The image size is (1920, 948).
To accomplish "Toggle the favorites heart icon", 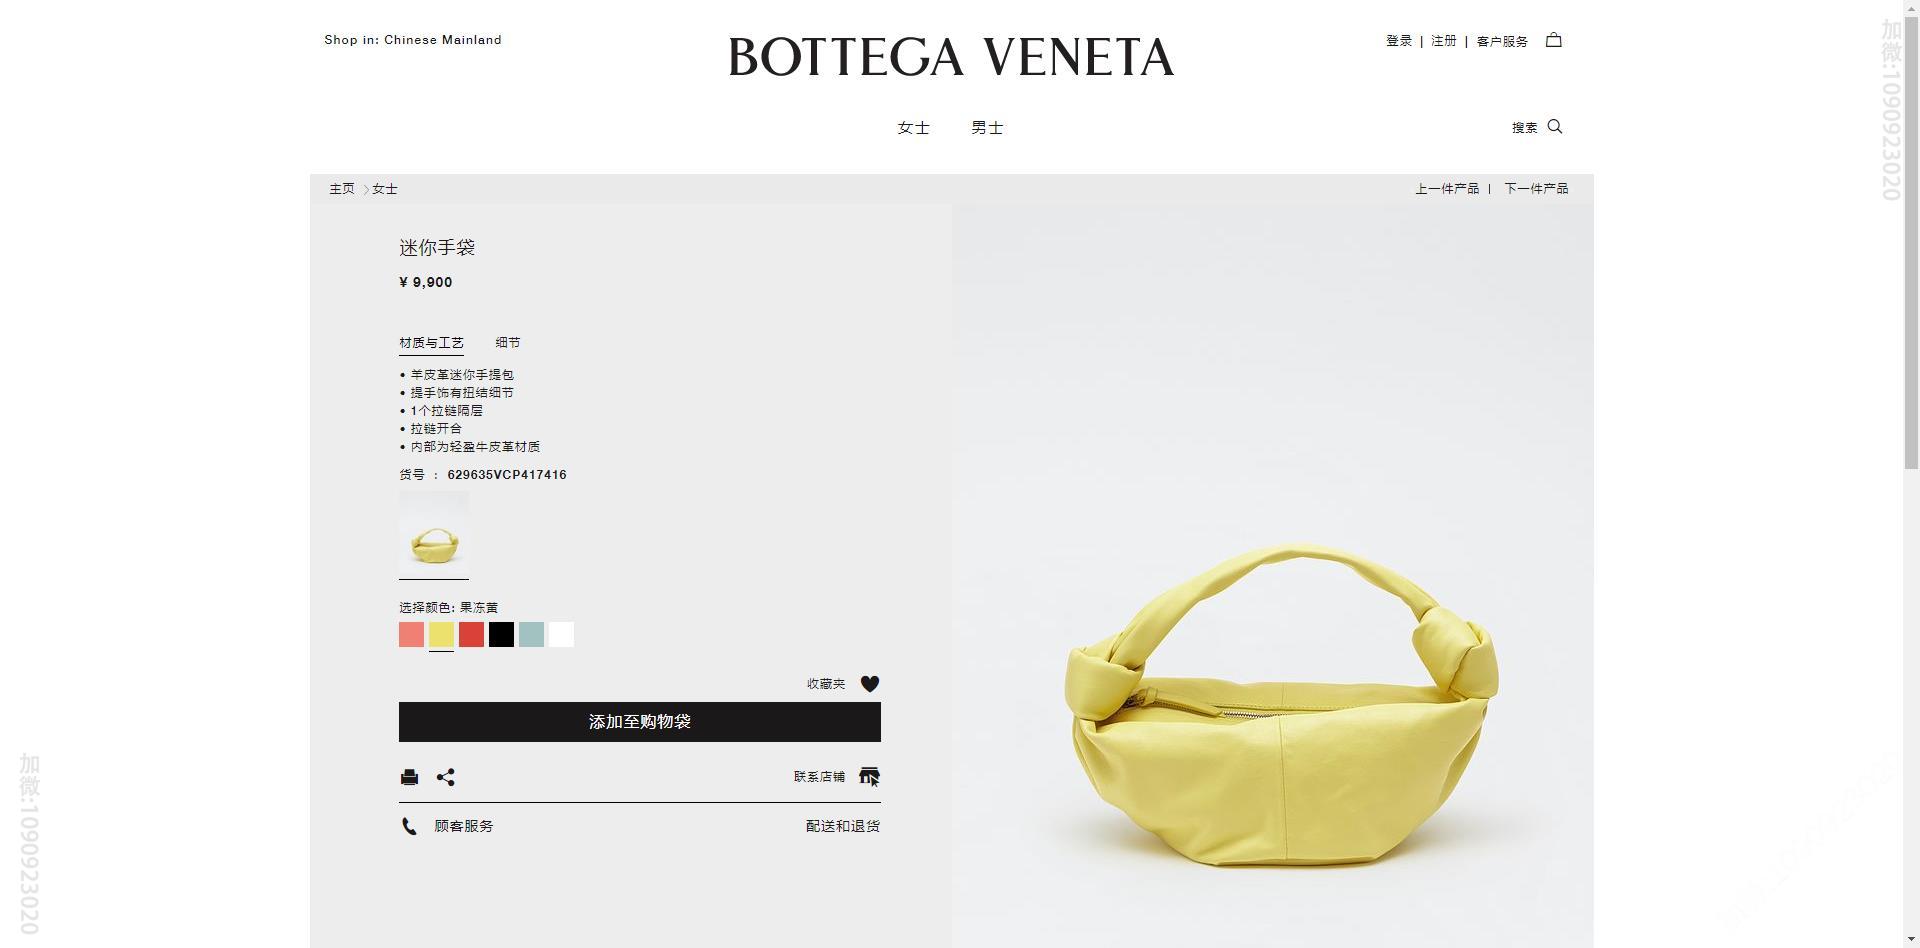I will [870, 684].
